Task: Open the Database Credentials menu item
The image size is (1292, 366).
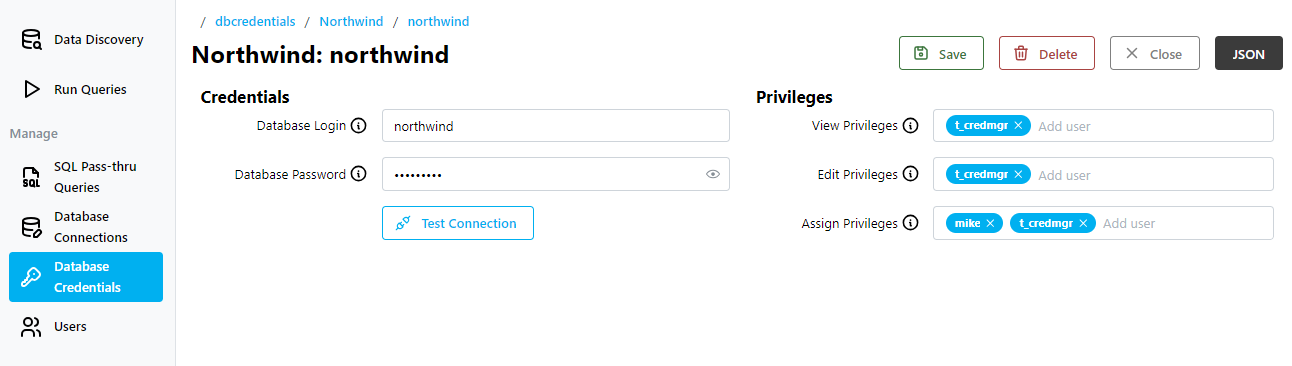Action: pos(86,277)
